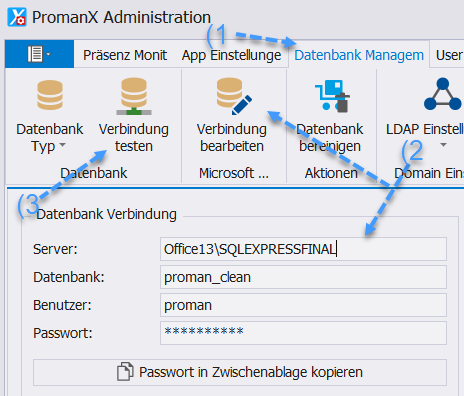
Task: Open the User tab
Action: [x=449, y=55]
